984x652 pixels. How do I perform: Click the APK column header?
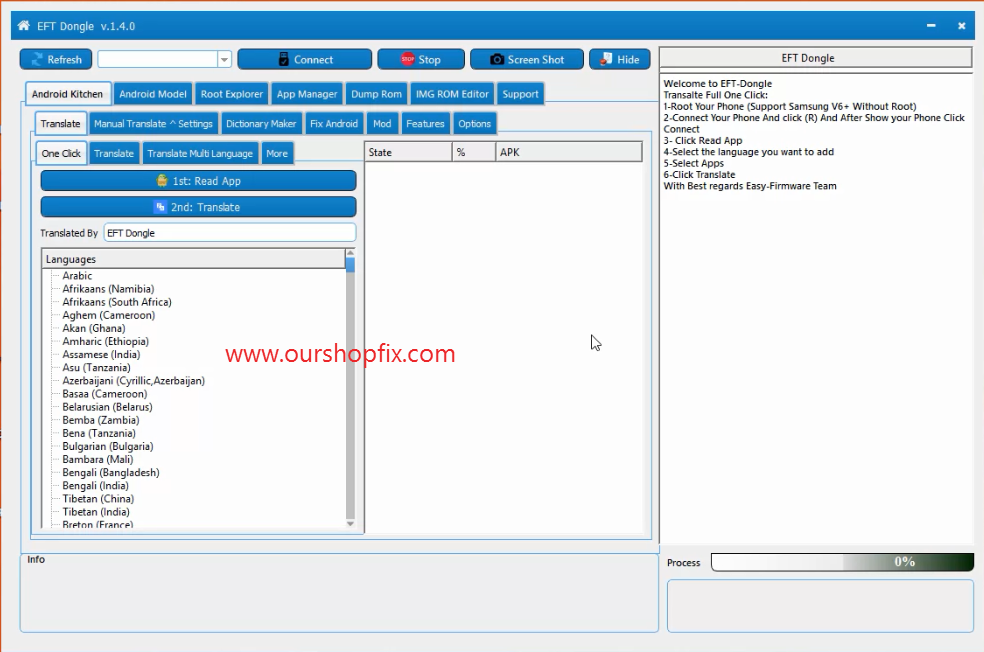click(569, 152)
